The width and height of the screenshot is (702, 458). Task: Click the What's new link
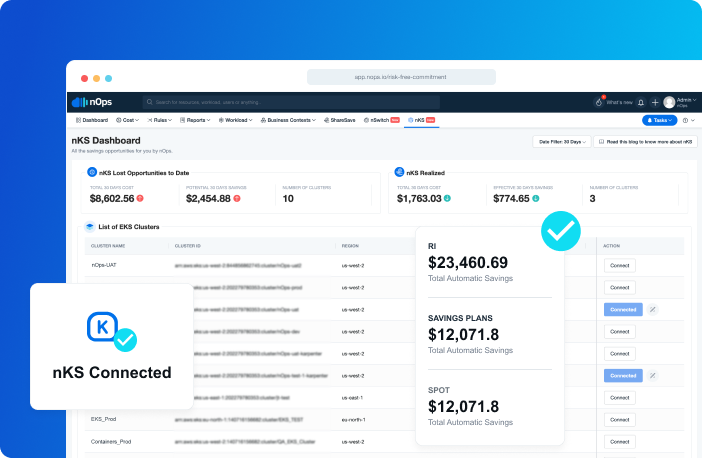[x=619, y=103]
